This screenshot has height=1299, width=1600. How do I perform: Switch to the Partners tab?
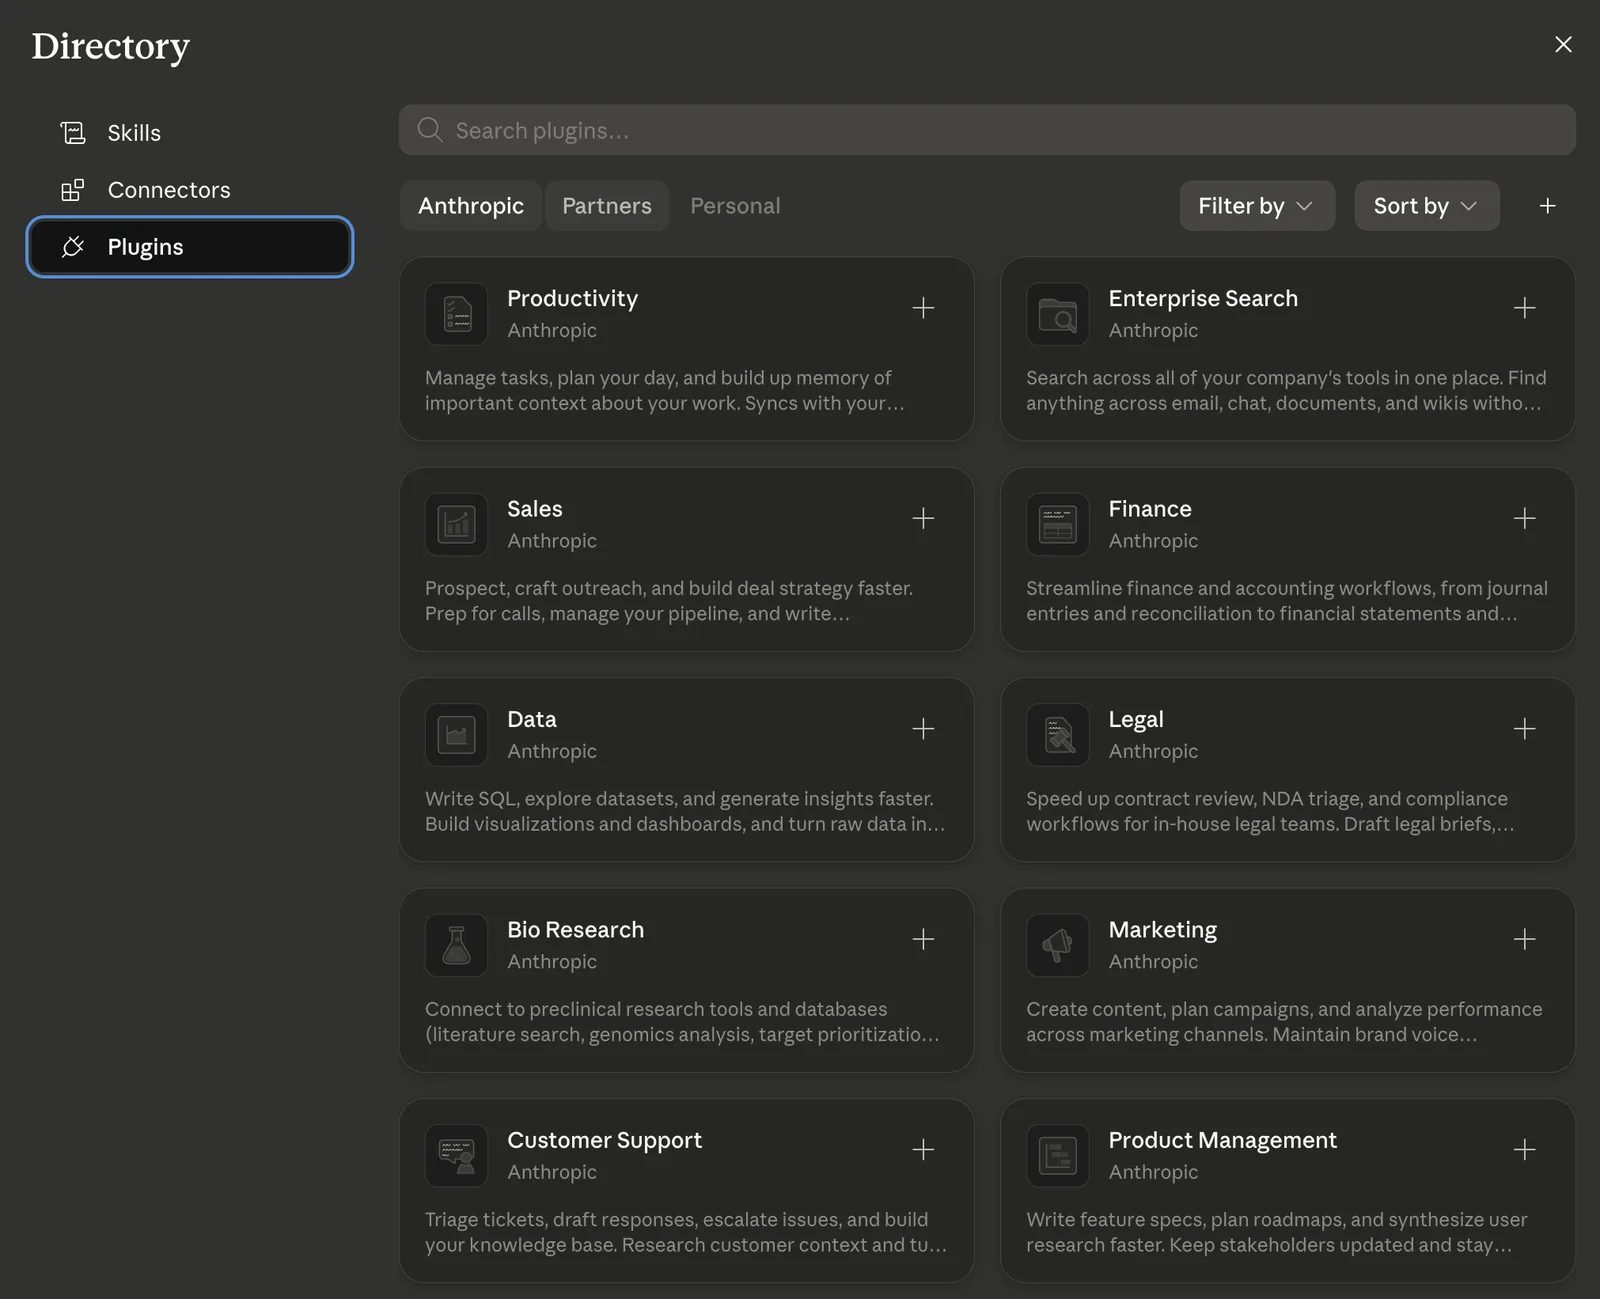[607, 206]
